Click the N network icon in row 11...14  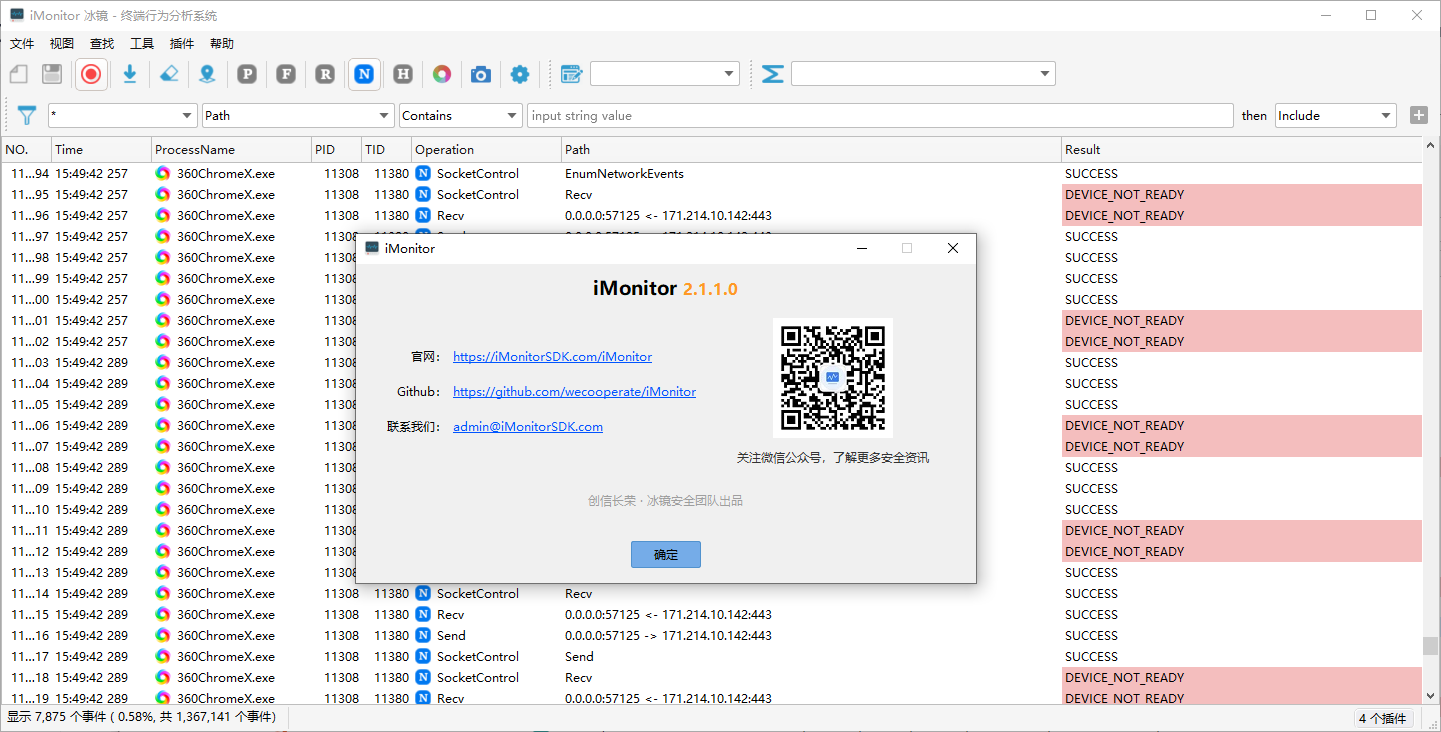tap(423, 593)
